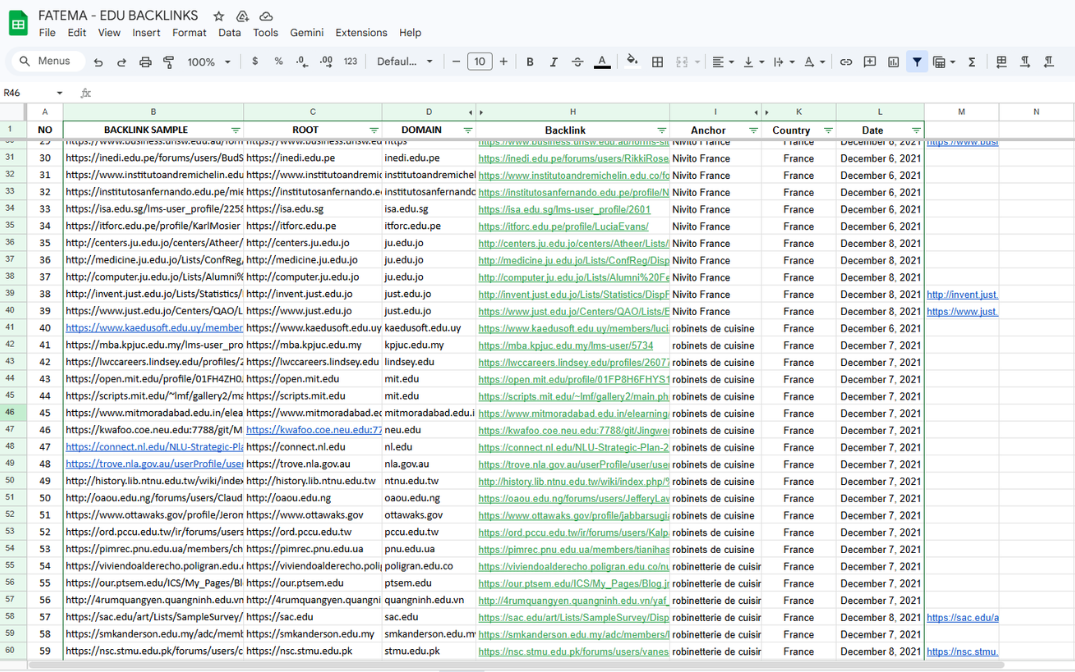The height and width of the screenshot is (672, 1075).
Task: Open the Borders tool
Action: (x=657, y=62)
